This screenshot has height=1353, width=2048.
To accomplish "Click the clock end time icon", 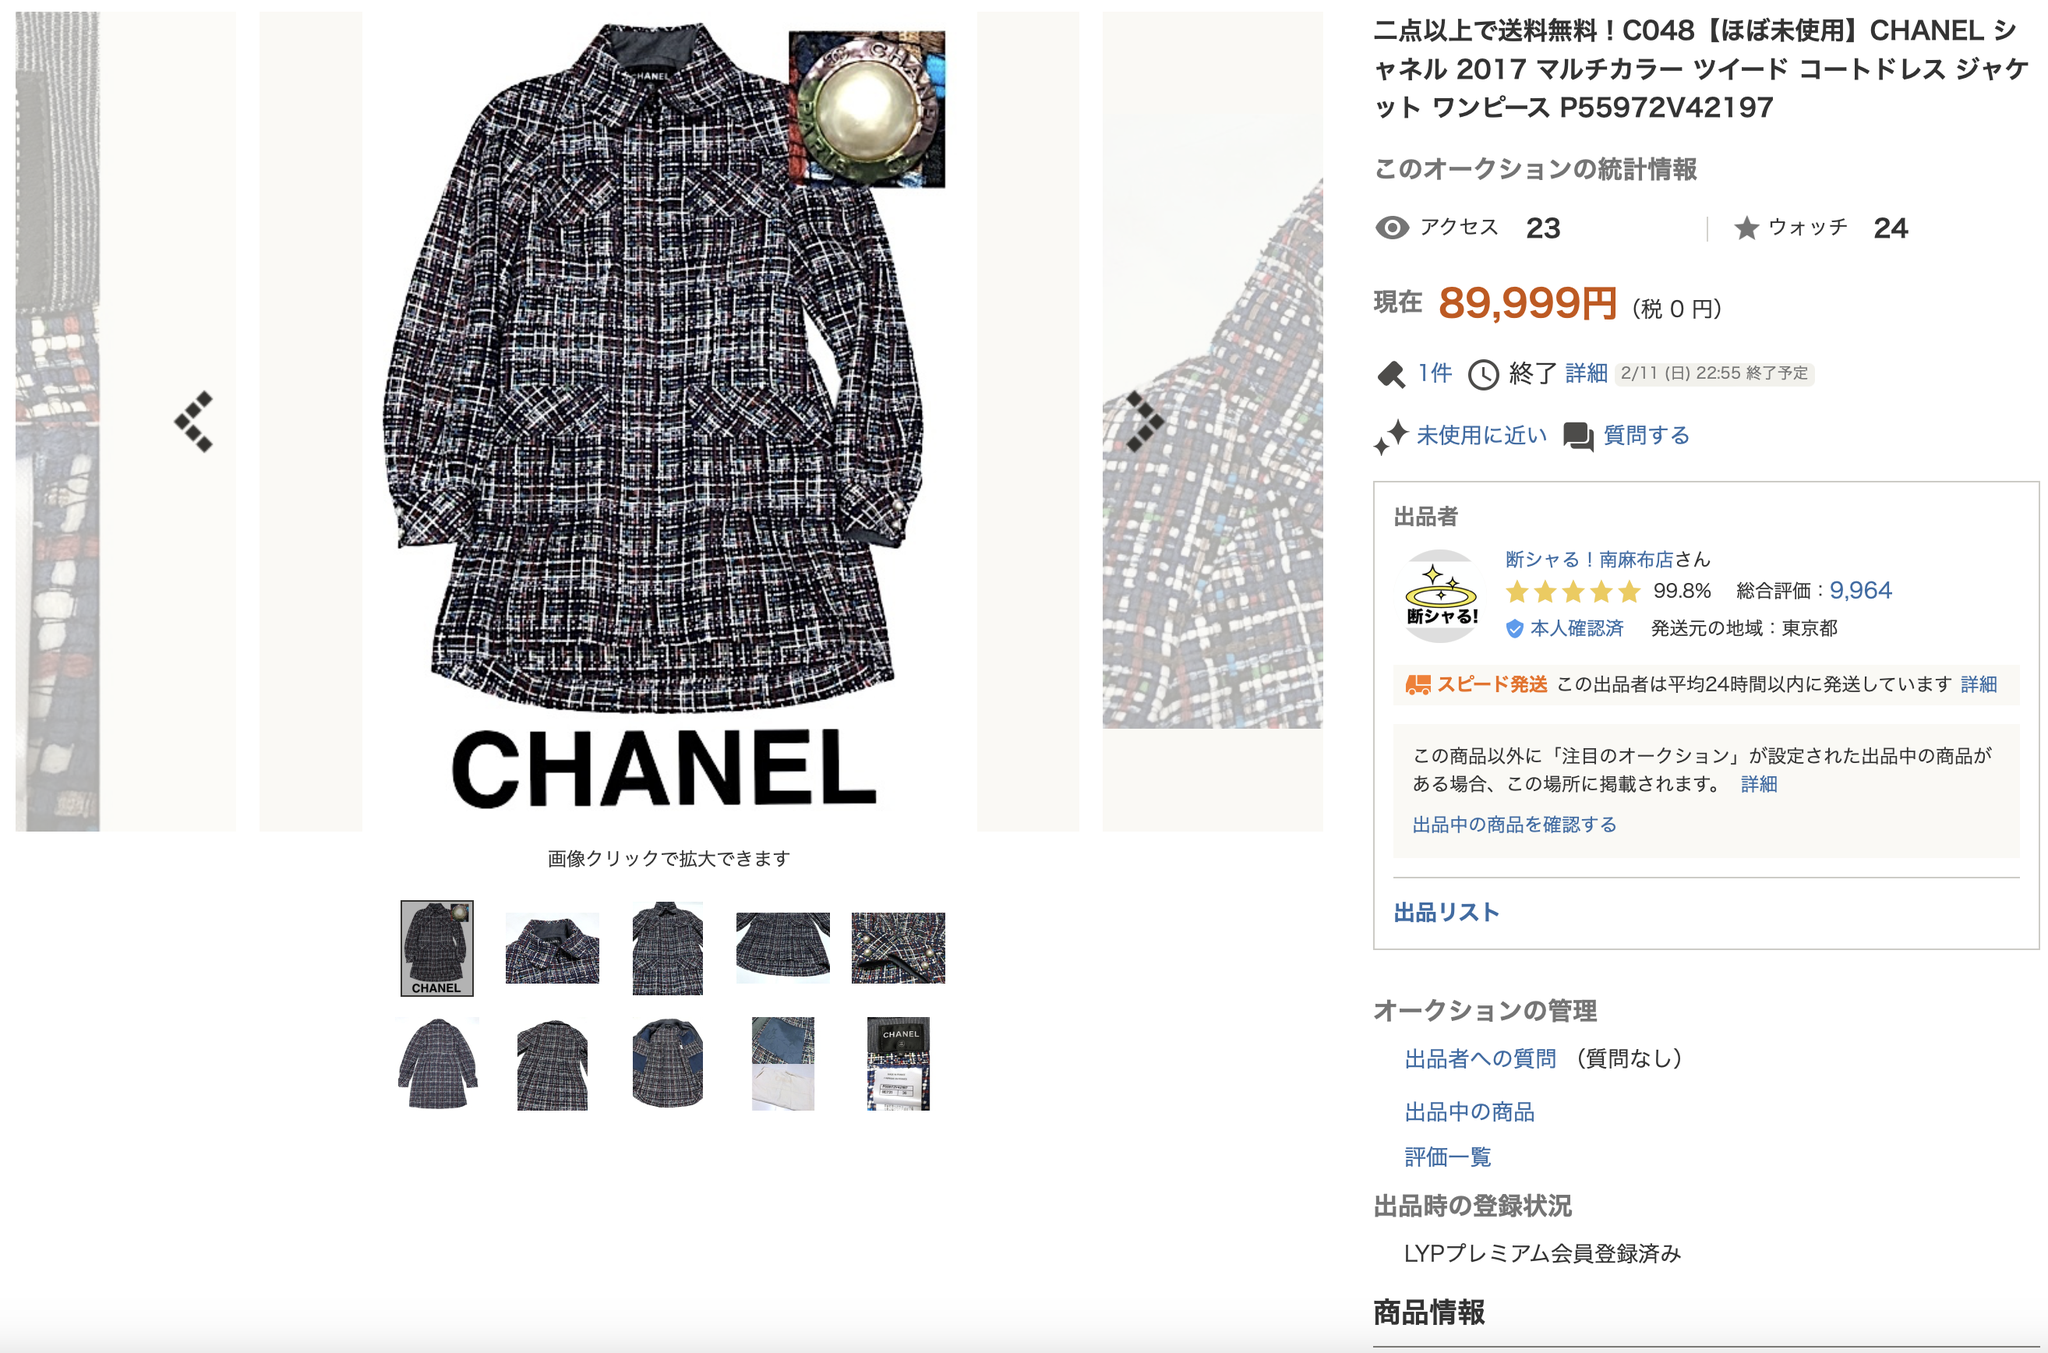I will tap(1483, 375).
